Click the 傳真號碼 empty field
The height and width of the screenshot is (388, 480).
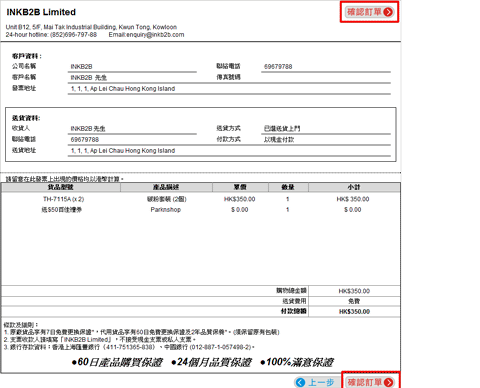pos(326,77)
